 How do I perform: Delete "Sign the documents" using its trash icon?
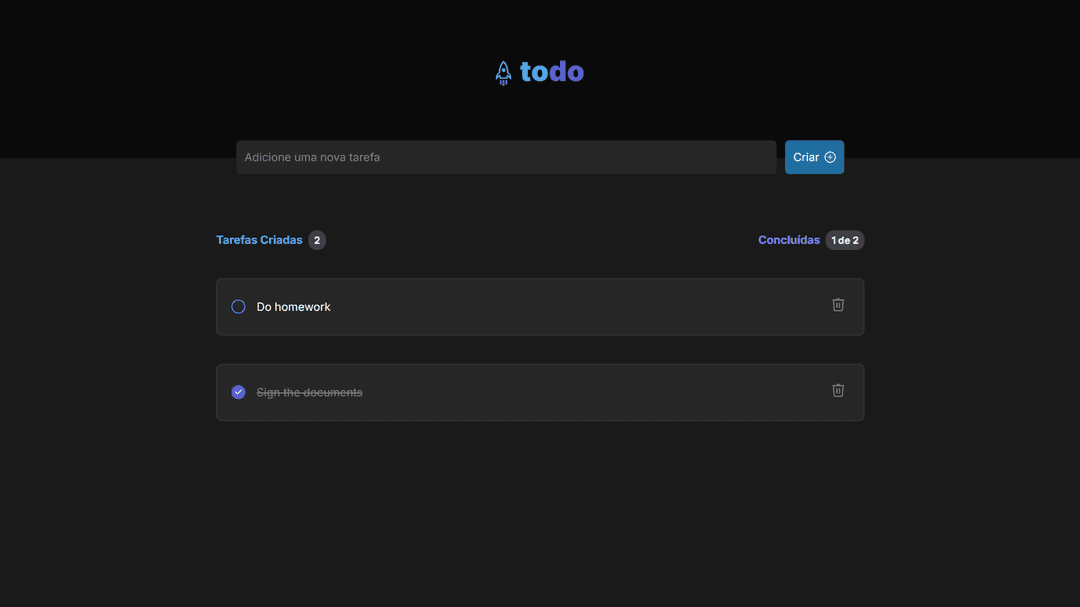pos(838,391)
